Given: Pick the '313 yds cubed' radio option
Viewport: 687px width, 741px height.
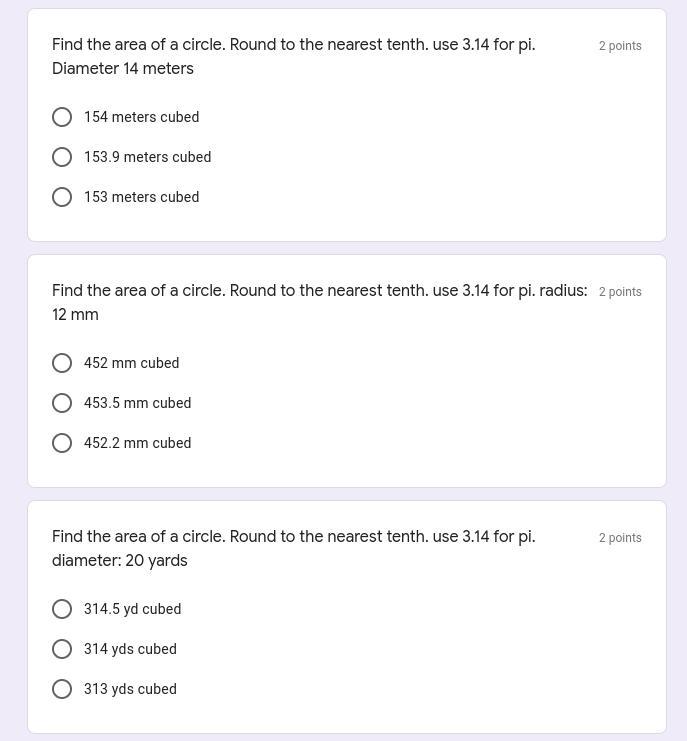Looking at the screenshot, I should pos(62,689).
